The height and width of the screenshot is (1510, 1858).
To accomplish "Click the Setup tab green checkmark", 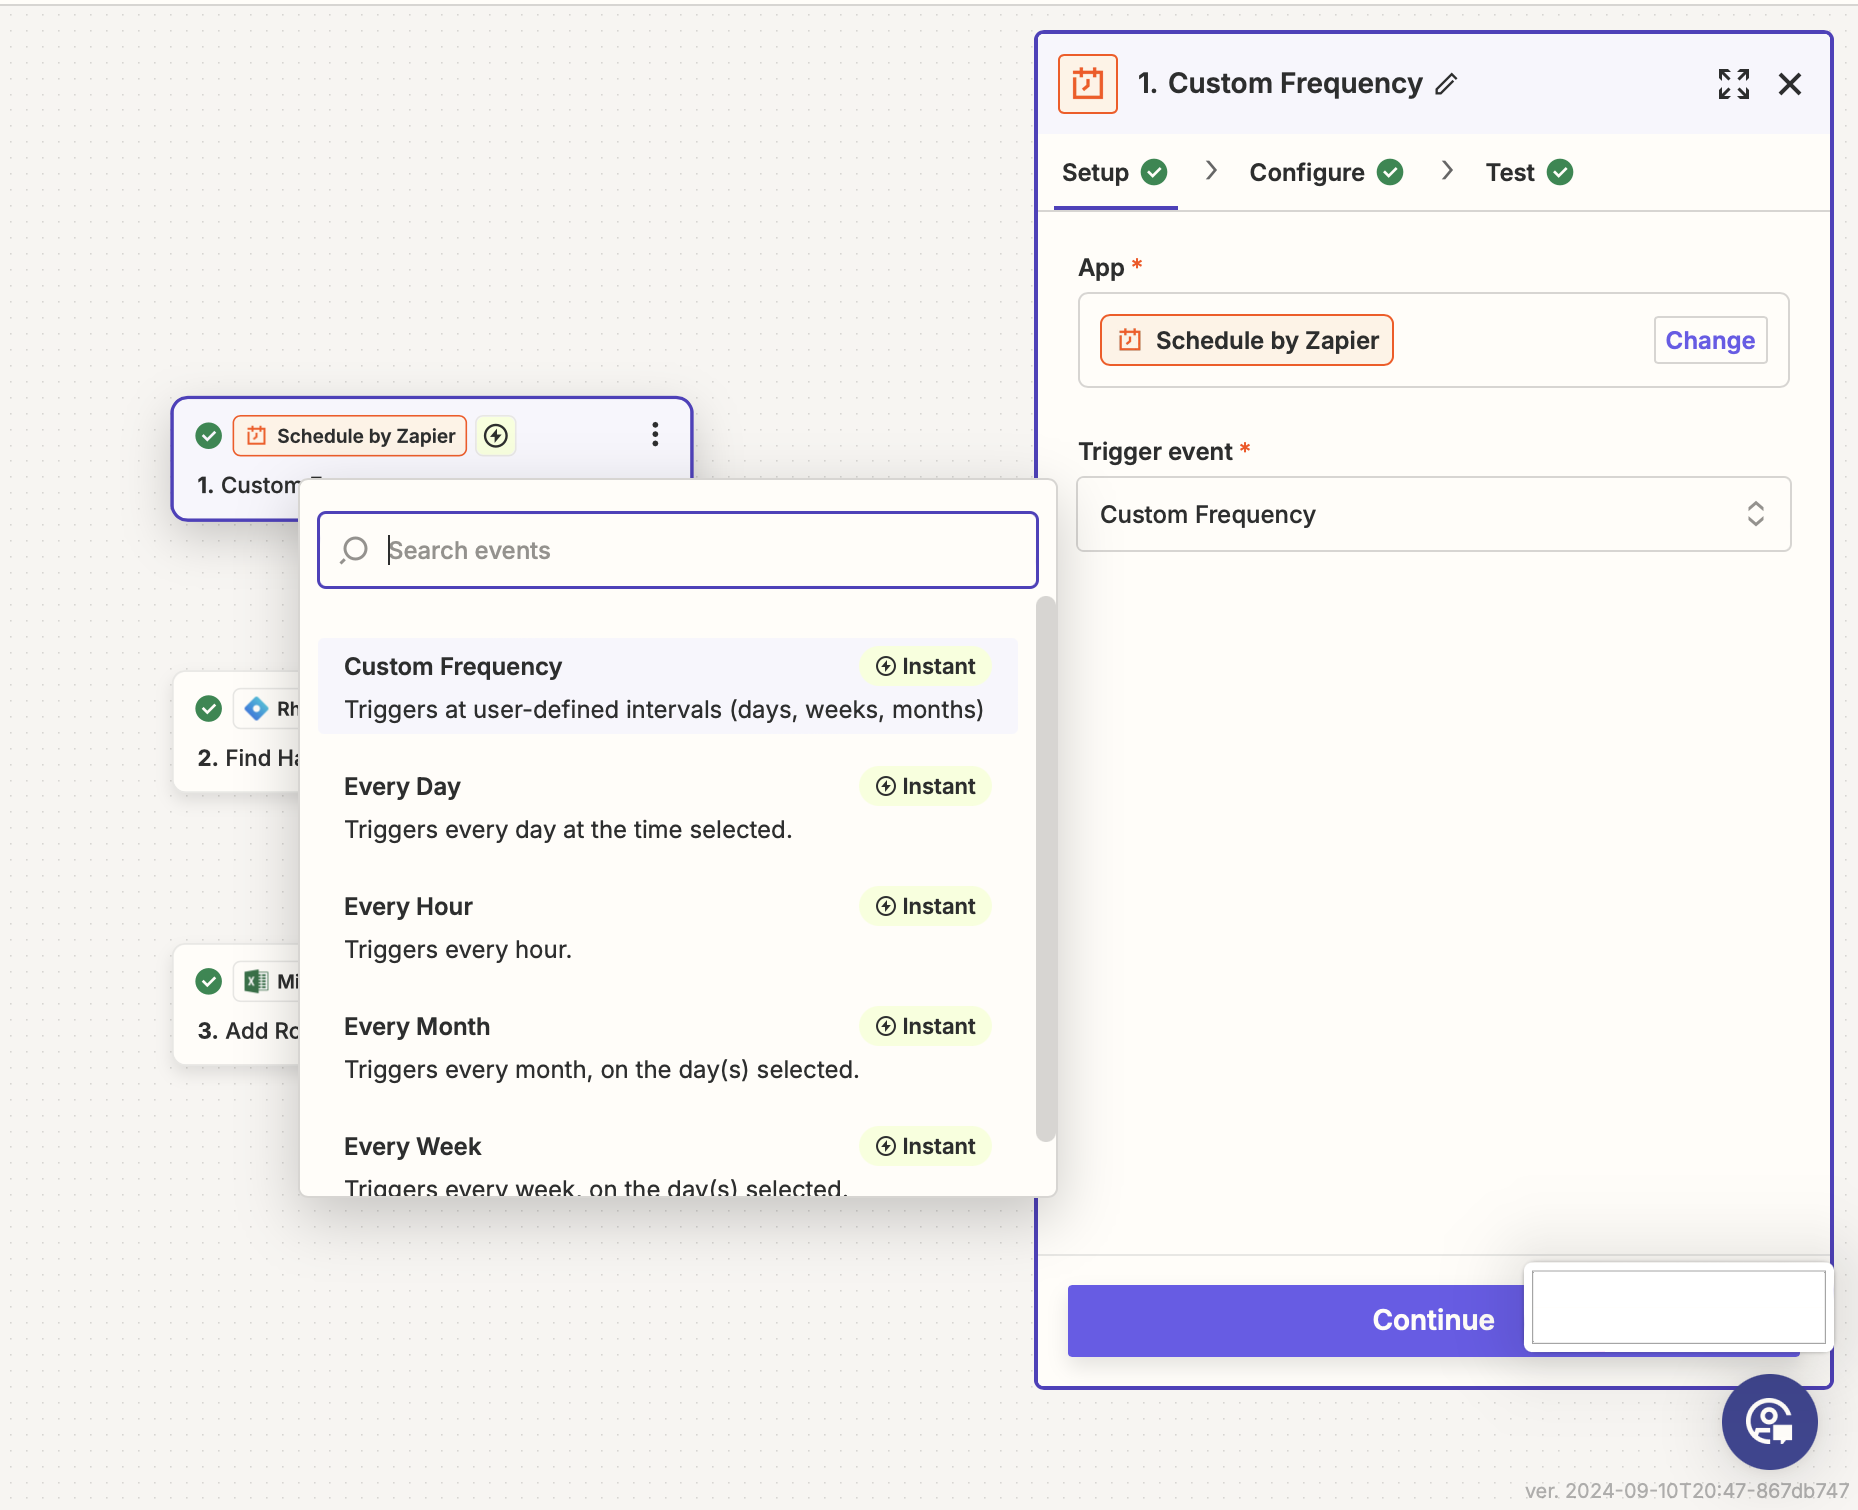I will click(1154, 172).
